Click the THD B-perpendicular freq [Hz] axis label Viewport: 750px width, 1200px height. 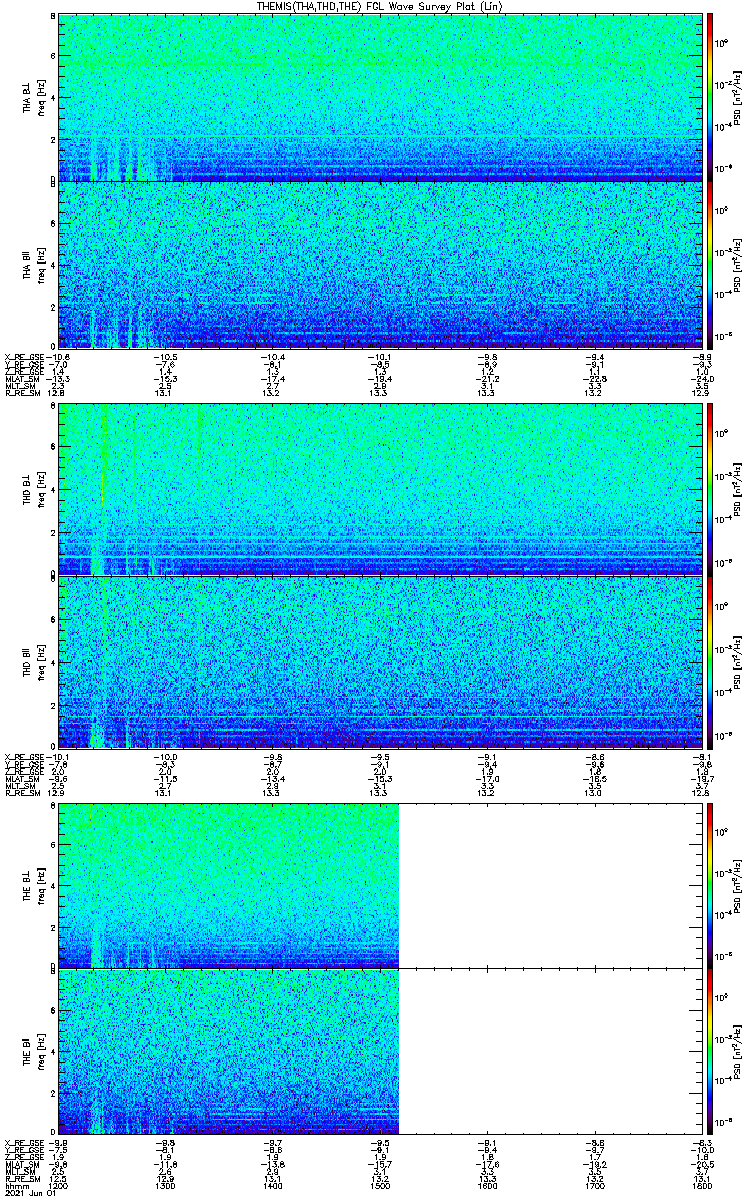tap(41, 491)
